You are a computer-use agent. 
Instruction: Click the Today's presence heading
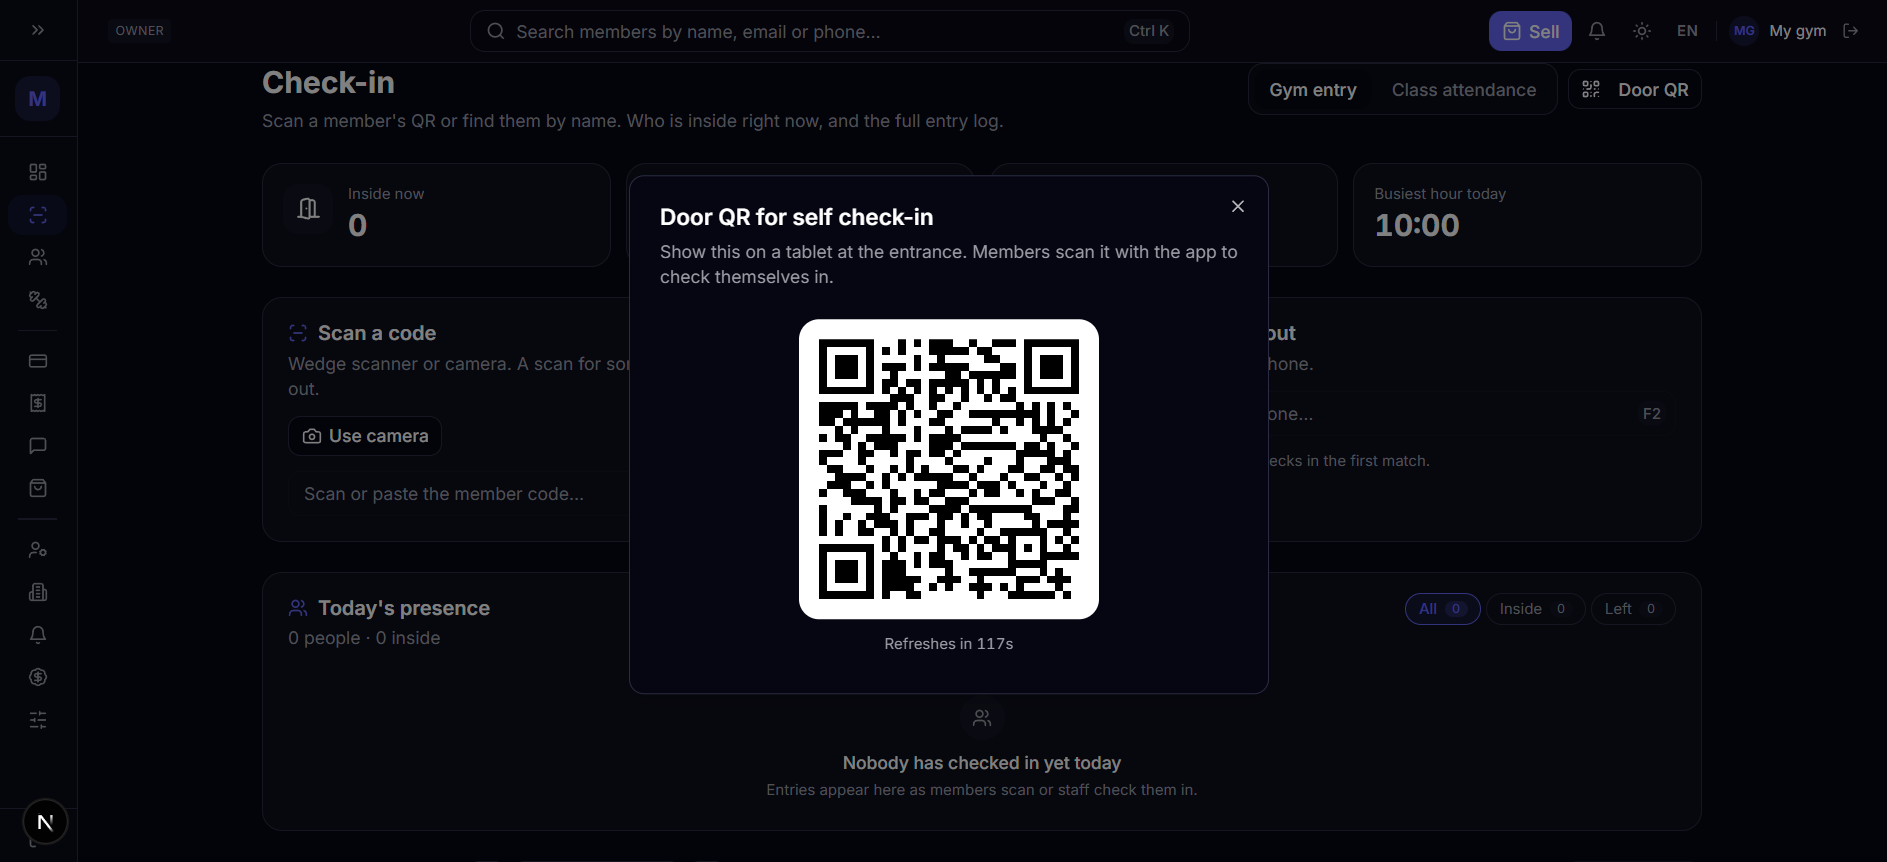pyautogui.click(x=404, y=608)
